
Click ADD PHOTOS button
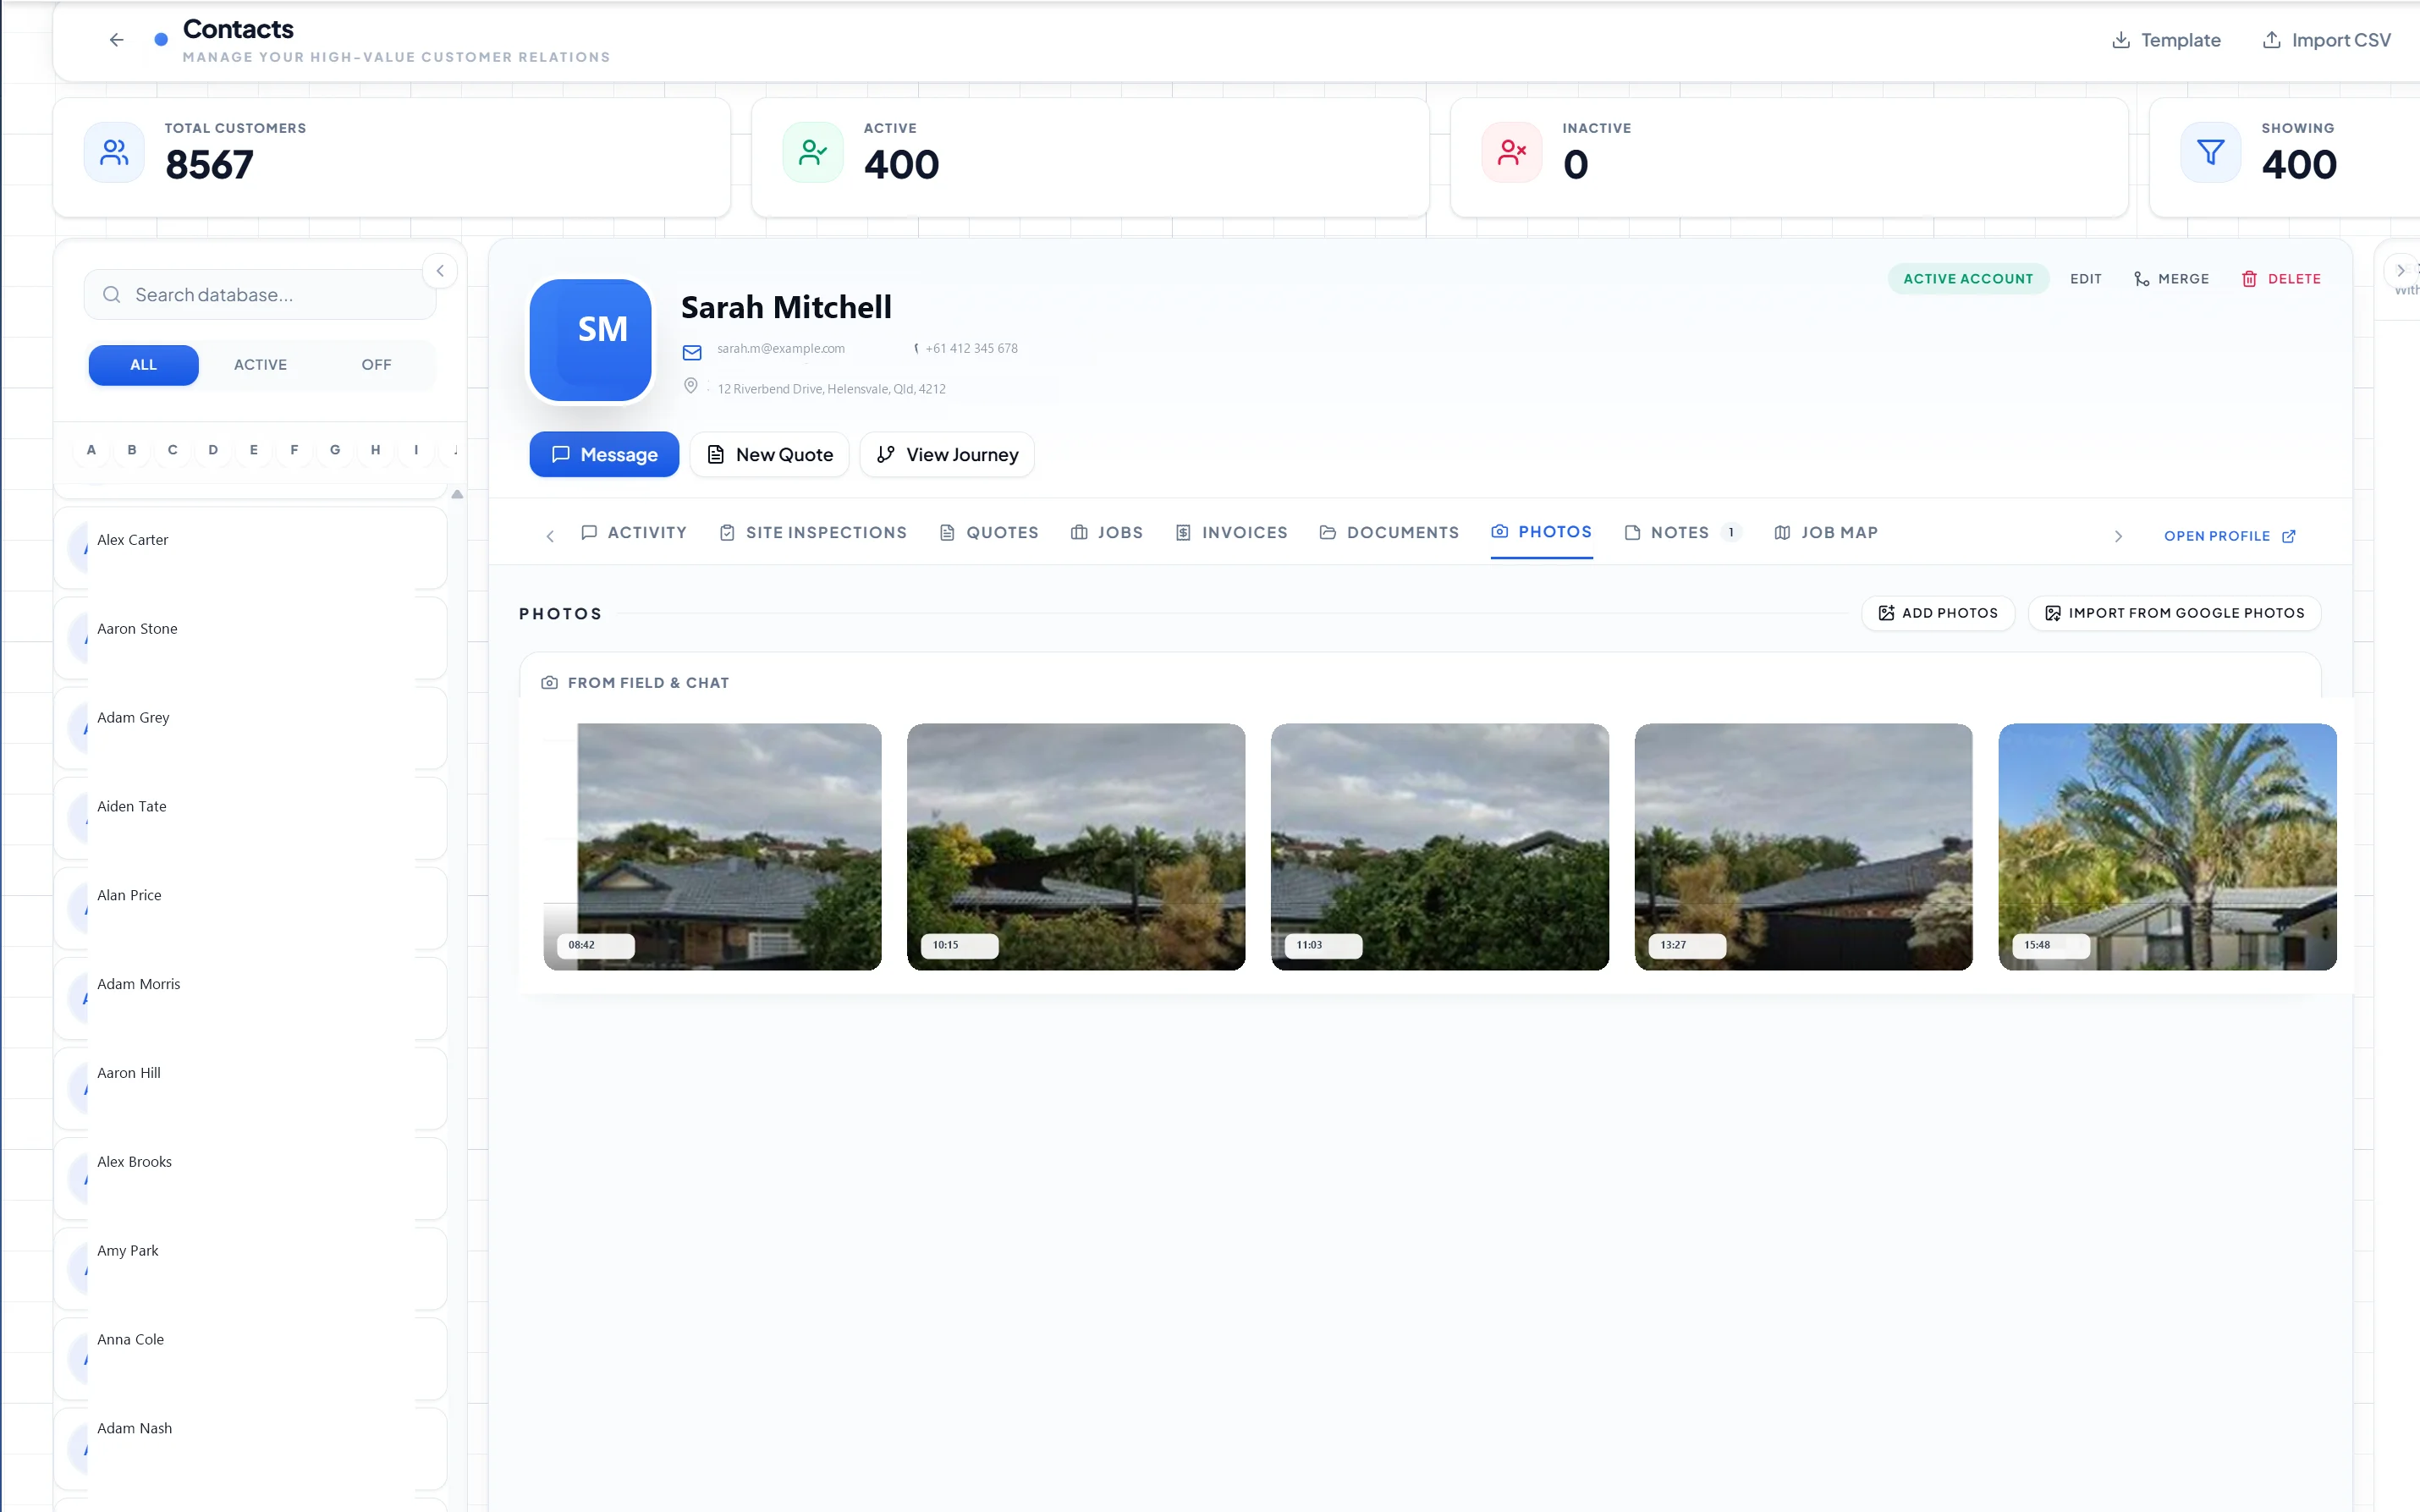point(1937,613)
